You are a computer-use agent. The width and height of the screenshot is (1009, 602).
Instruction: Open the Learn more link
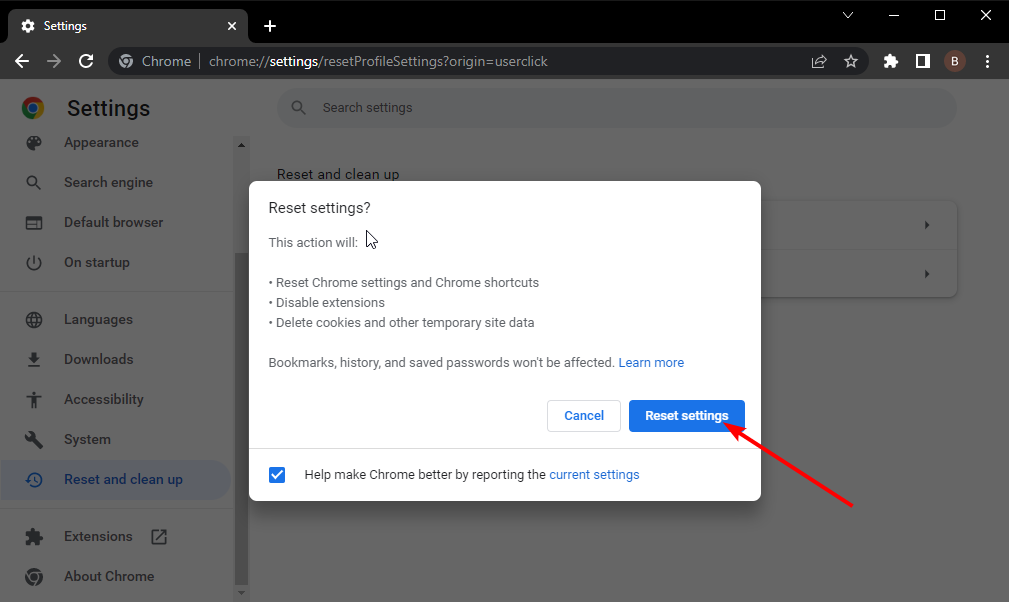(651, 363)
